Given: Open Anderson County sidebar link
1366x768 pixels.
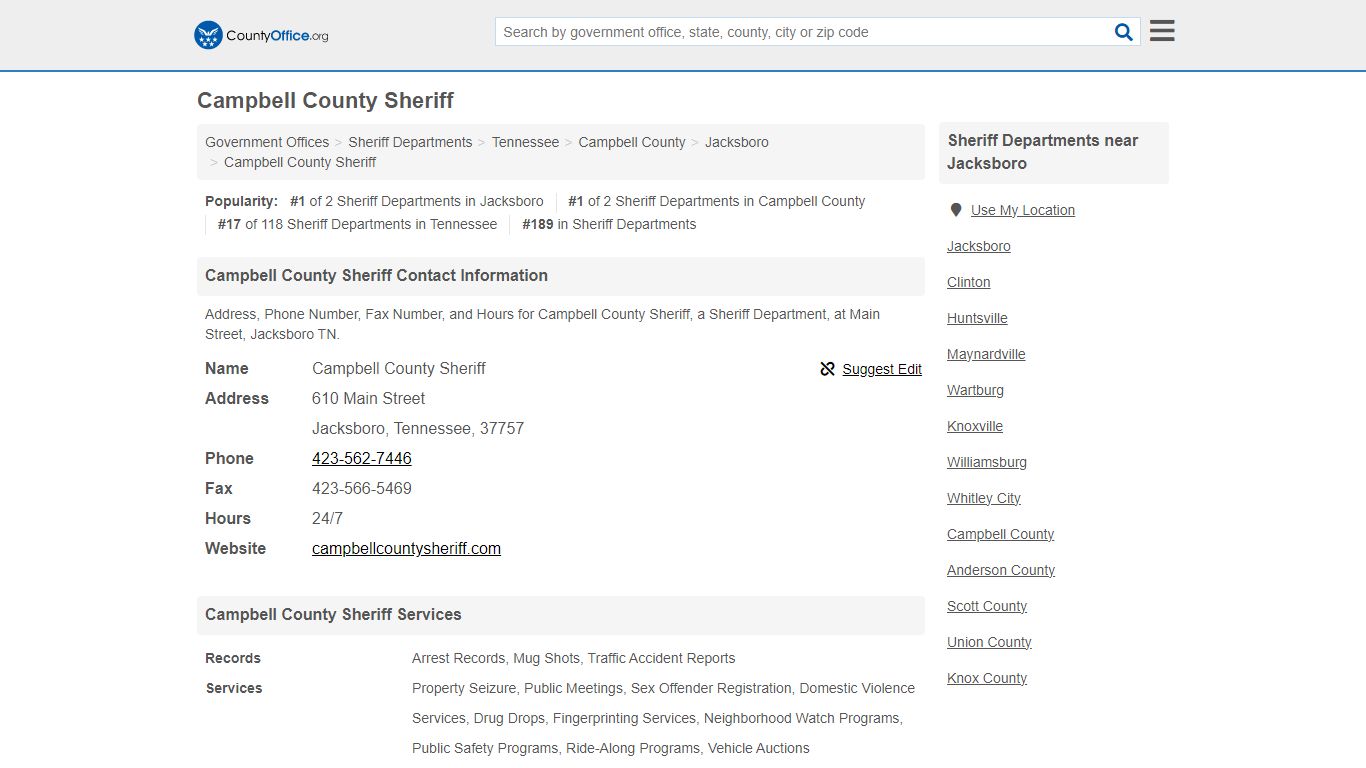Looking at the screenshot, I should [1001, 570].
